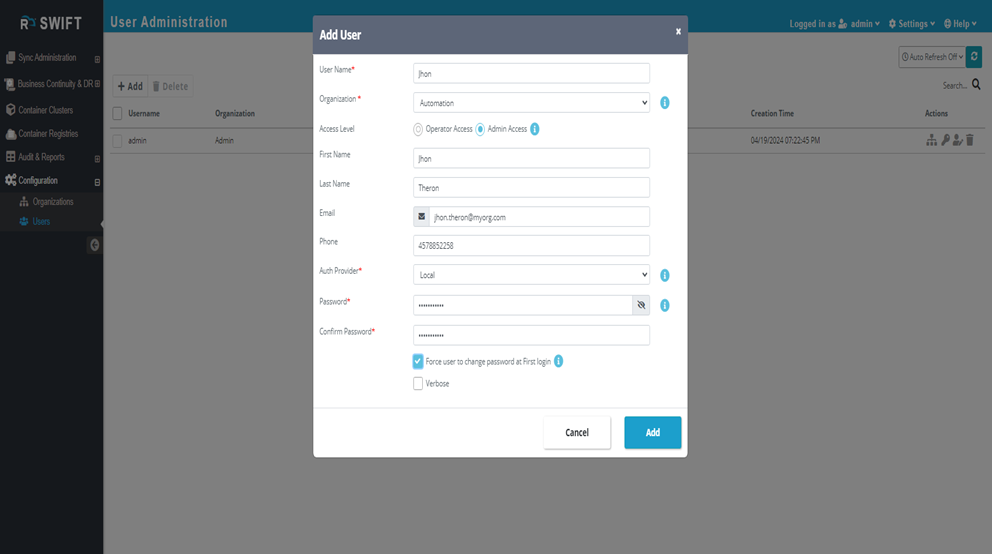The image size is (992, 554).
Task: Click the R-SWIFT logo
Action: [51, 23]
